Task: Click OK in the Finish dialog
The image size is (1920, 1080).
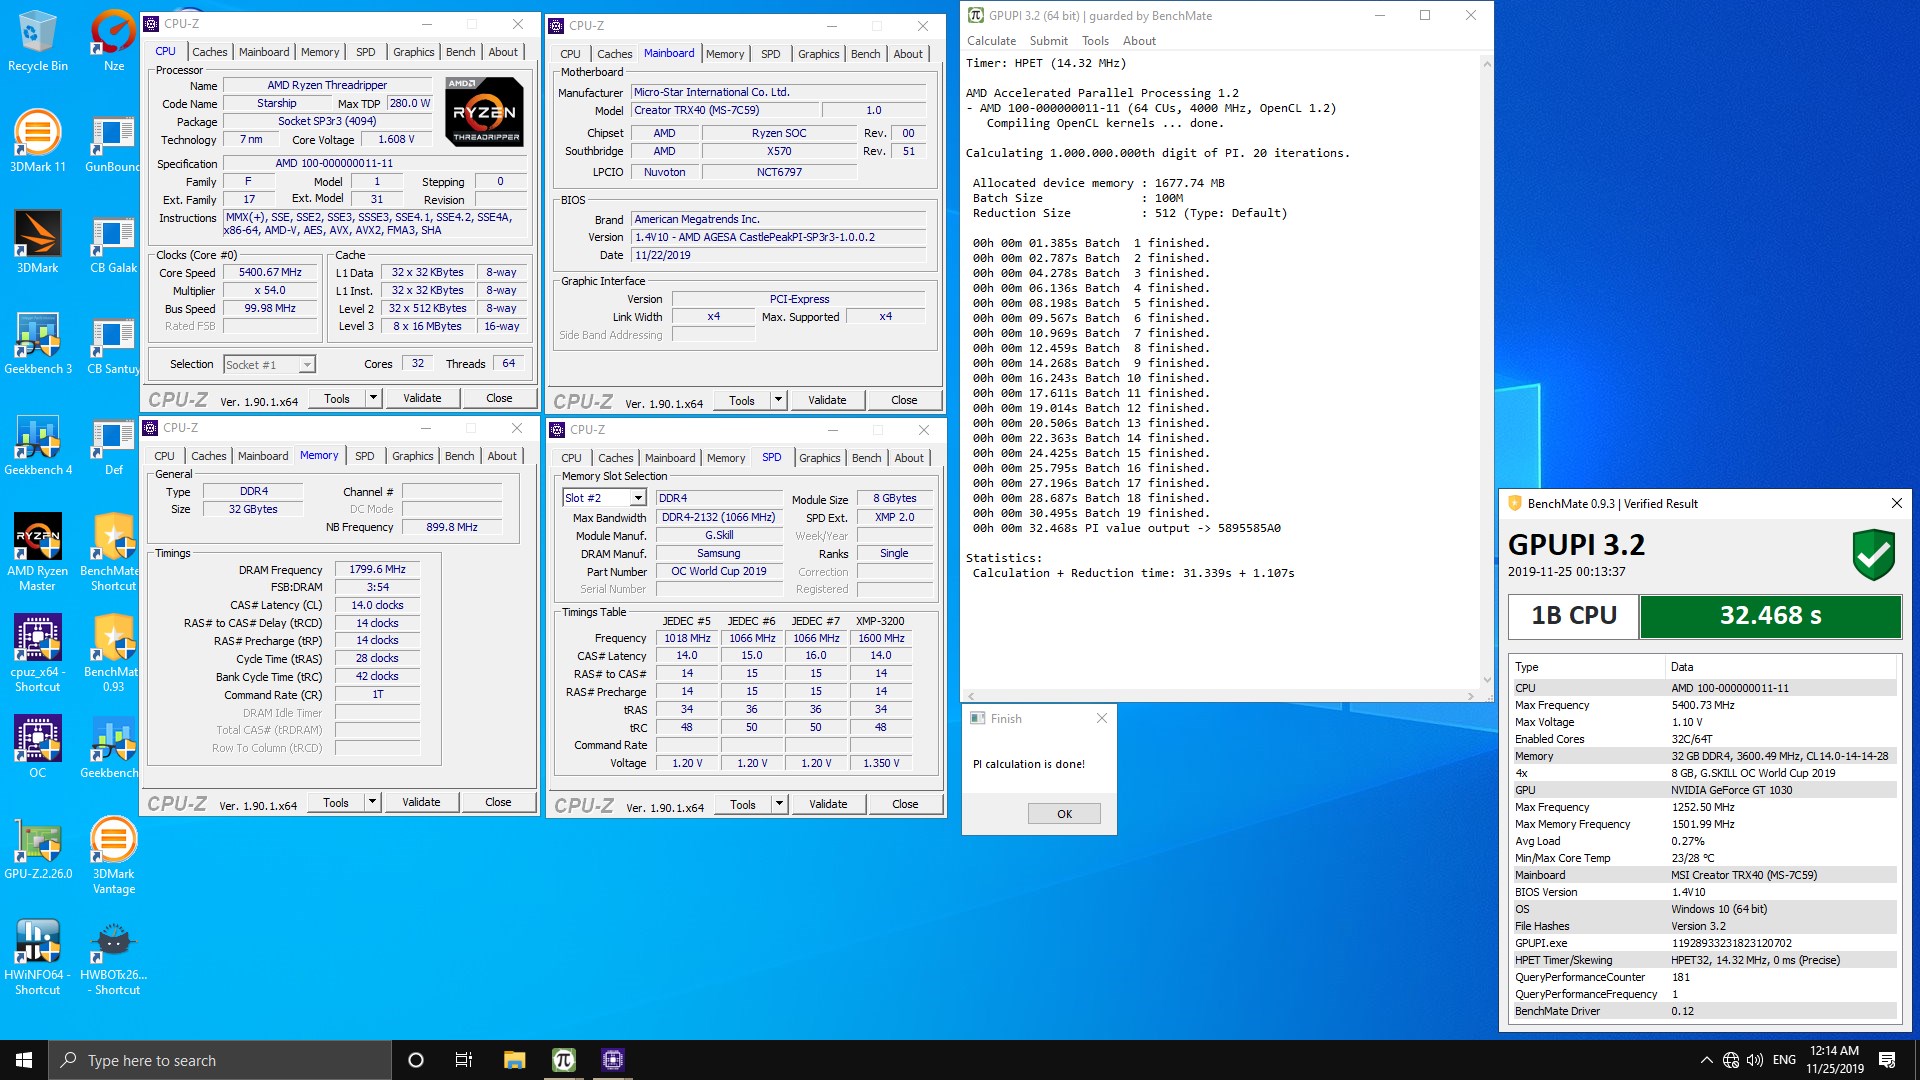Action: 1064,814
